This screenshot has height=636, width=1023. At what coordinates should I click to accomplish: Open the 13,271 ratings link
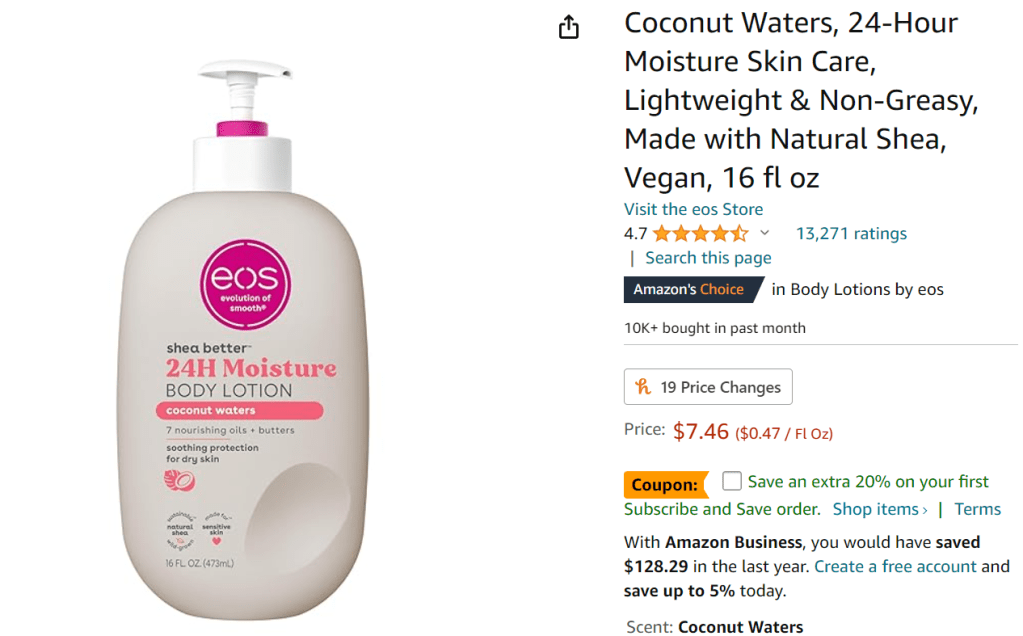tap(851, 234)
